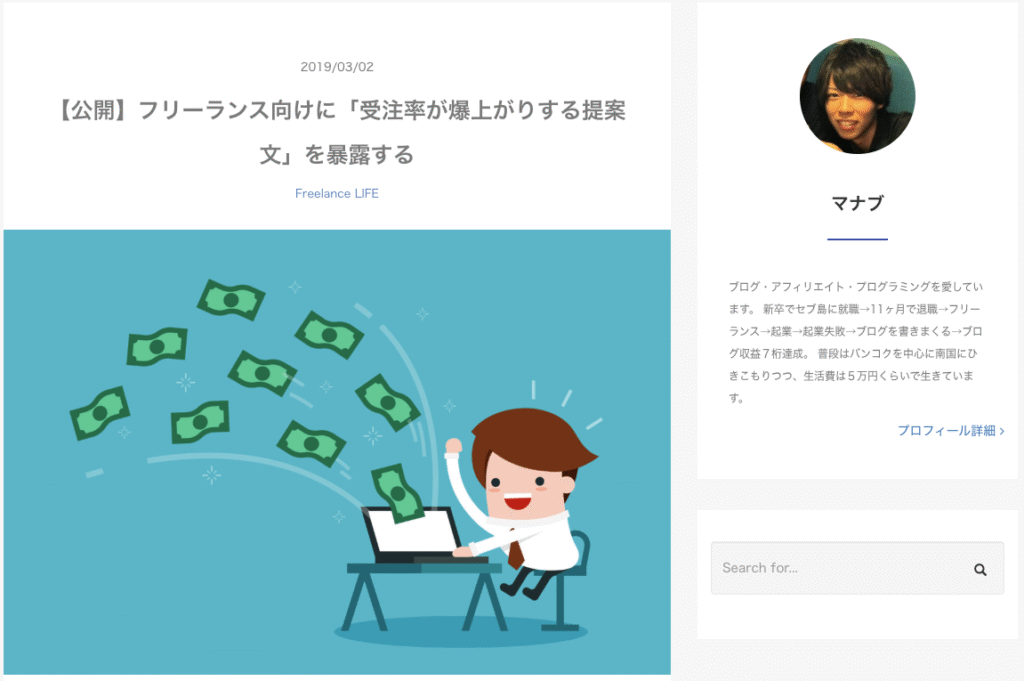Click into the Search for... field
This screenshot has height=681, width=1024.
[x=857, y=568]
